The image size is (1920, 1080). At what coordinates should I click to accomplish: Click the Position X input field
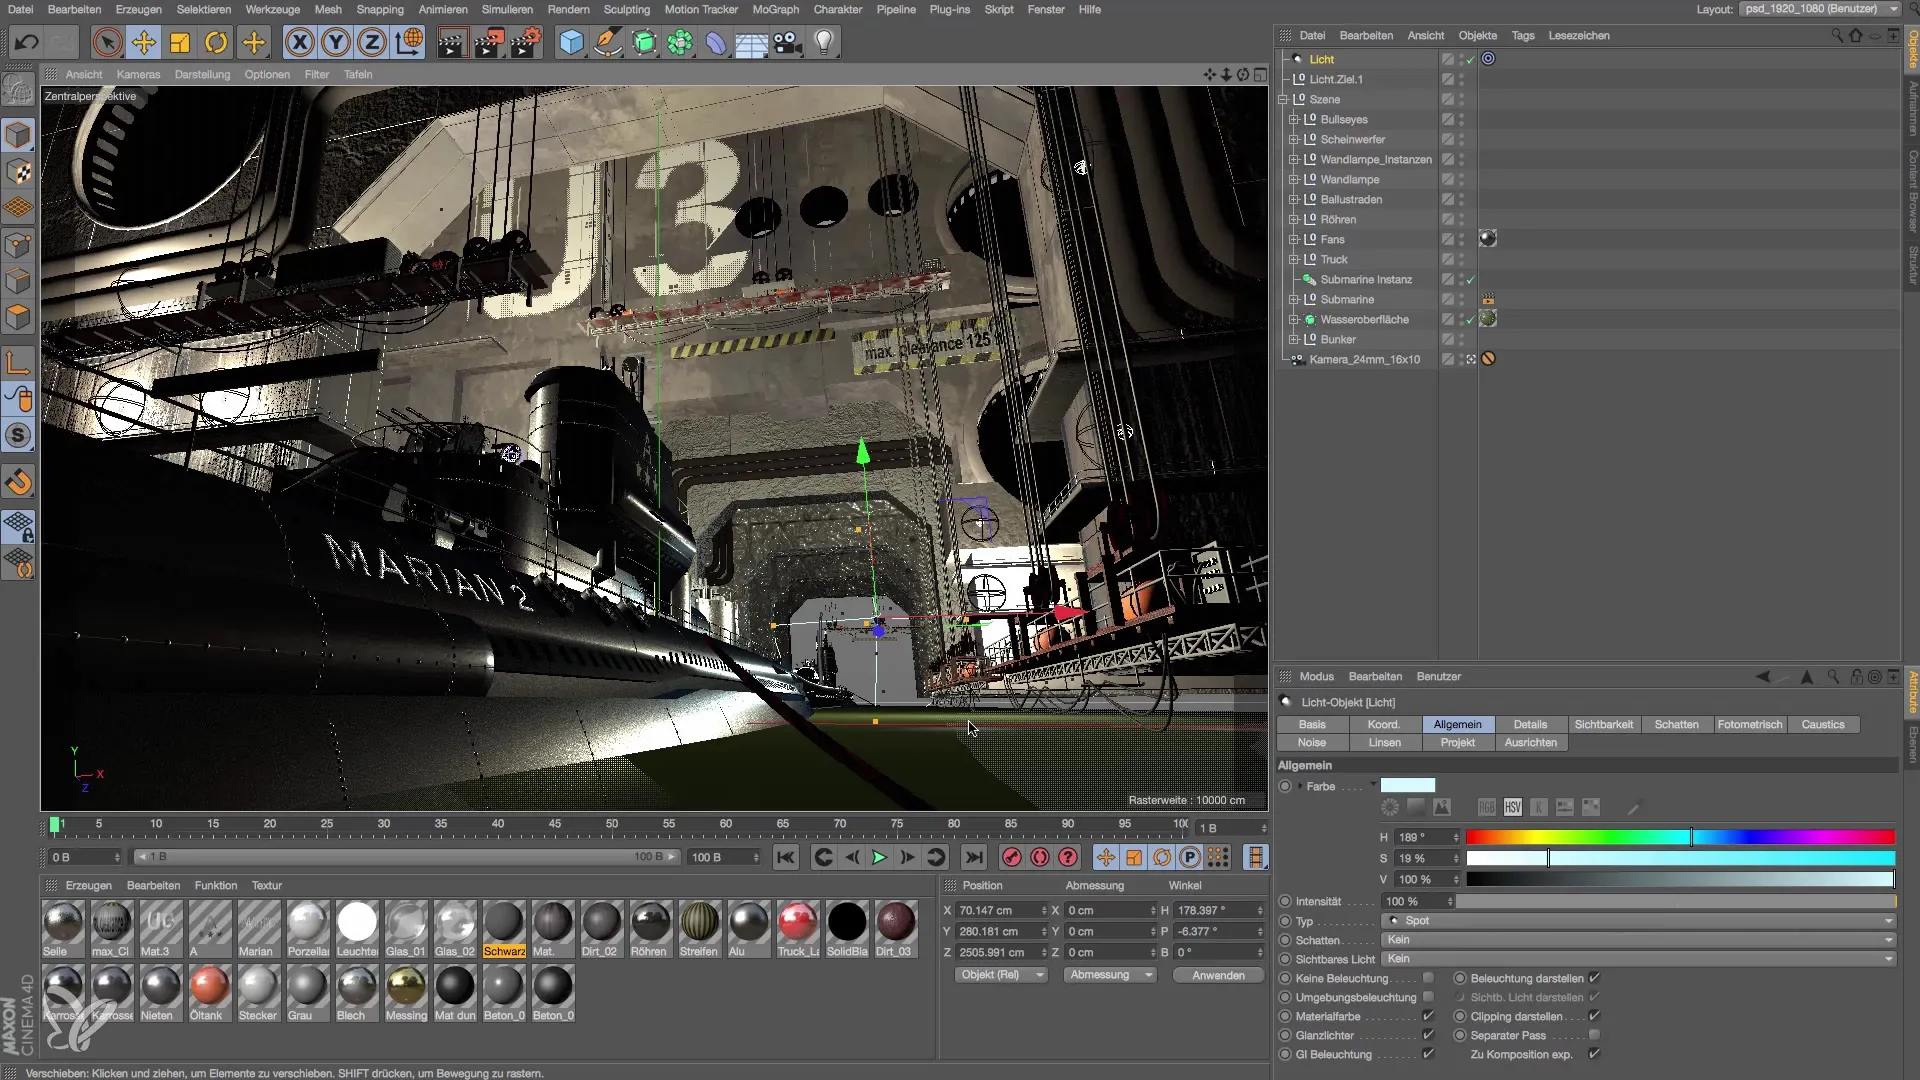(x=1001, y=910)
